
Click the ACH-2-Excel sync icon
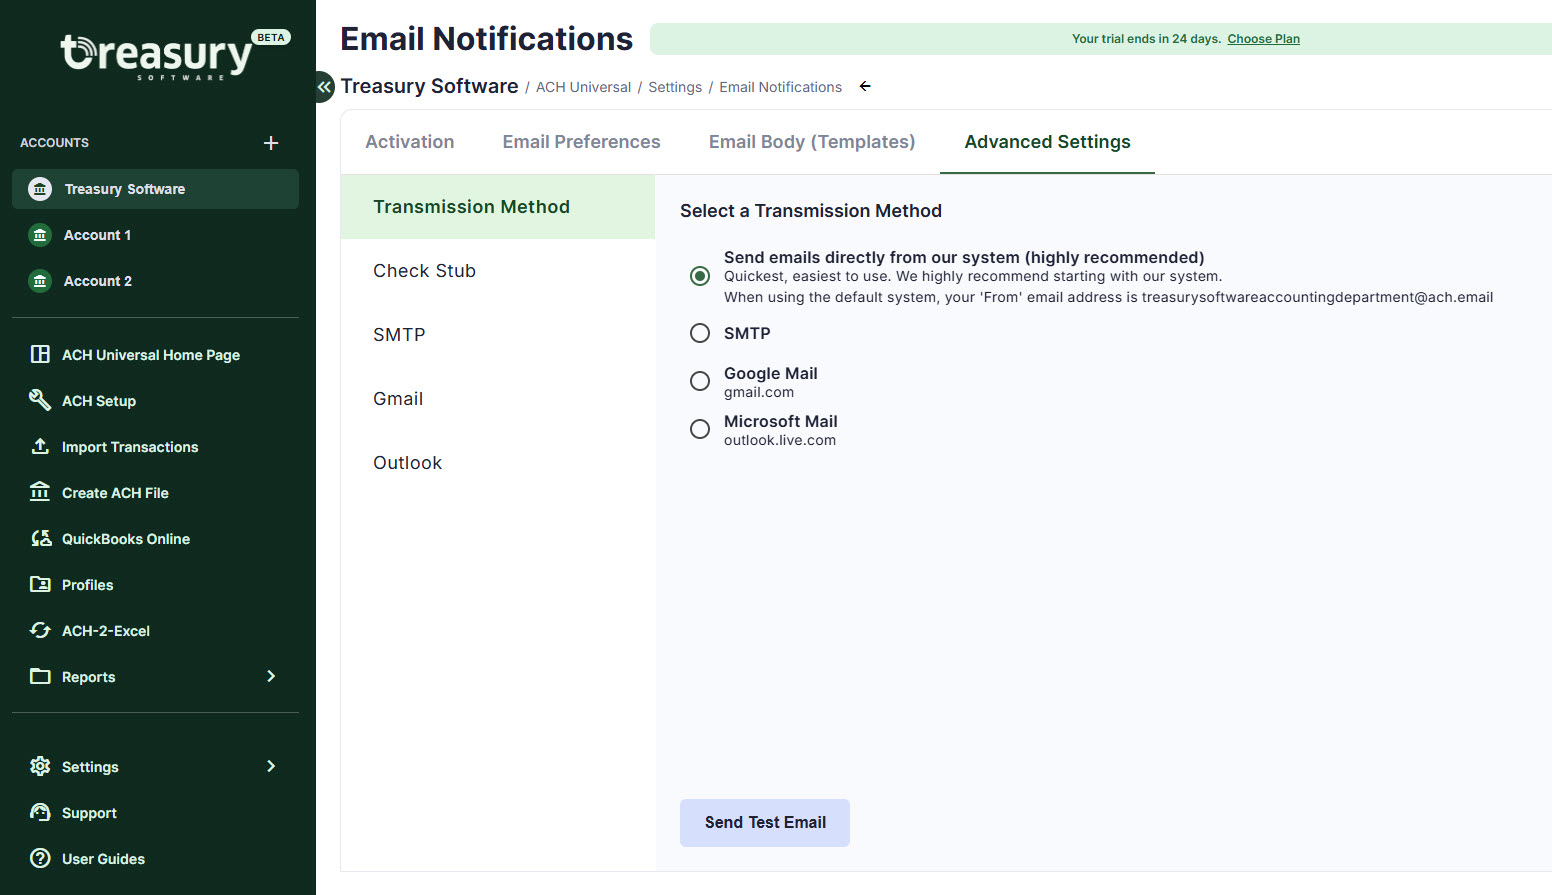click(40, 630)
